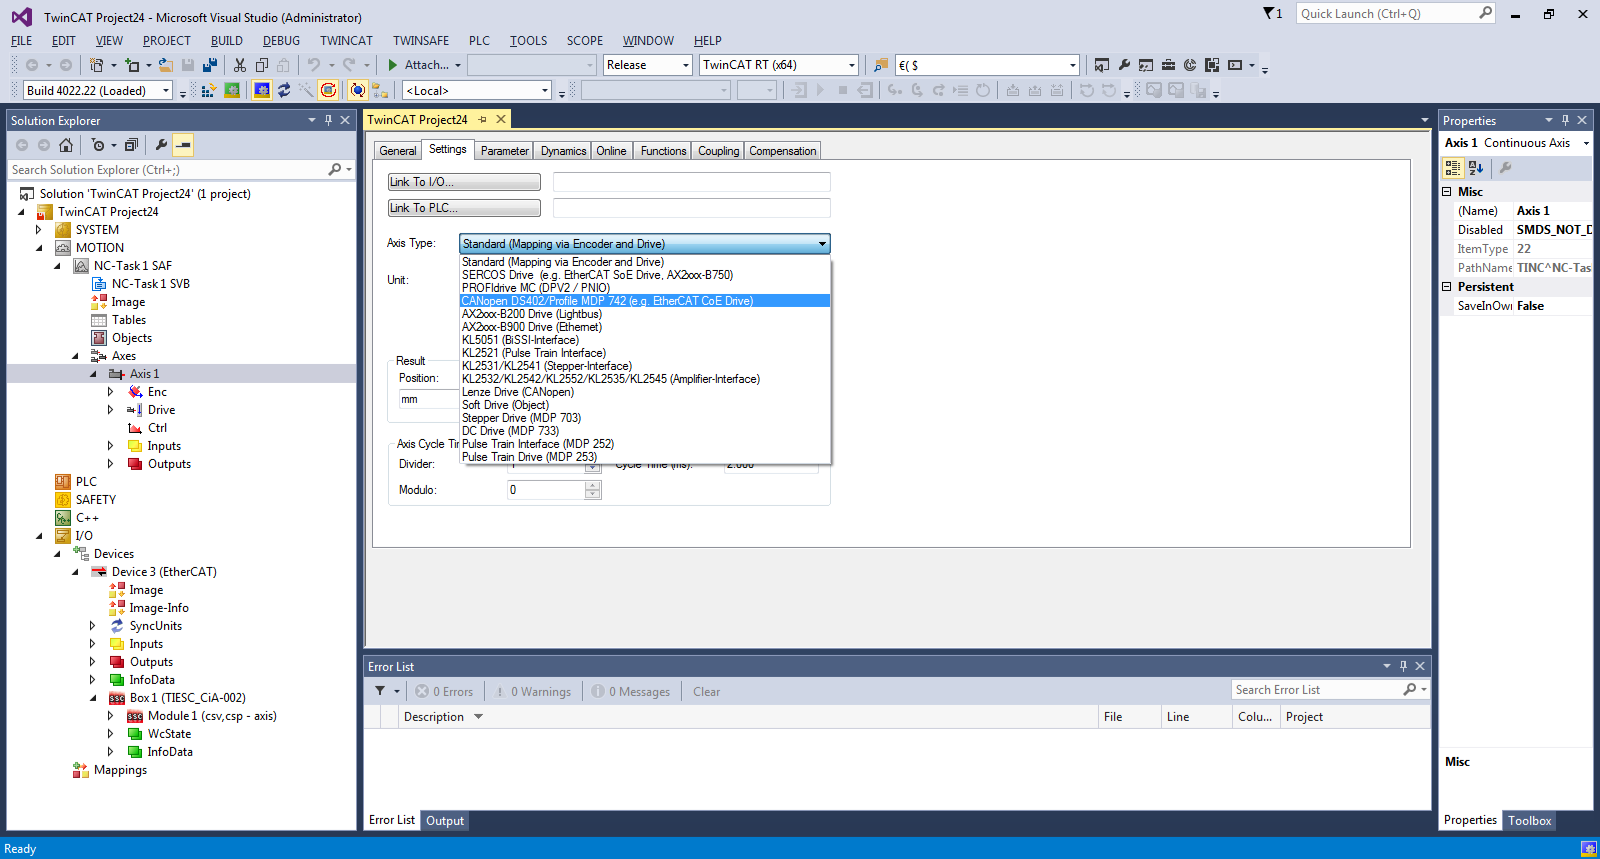Click the Modulo spinner up arrow
The width and height of the screenshot is (1600, 859).
click(593, 485)
